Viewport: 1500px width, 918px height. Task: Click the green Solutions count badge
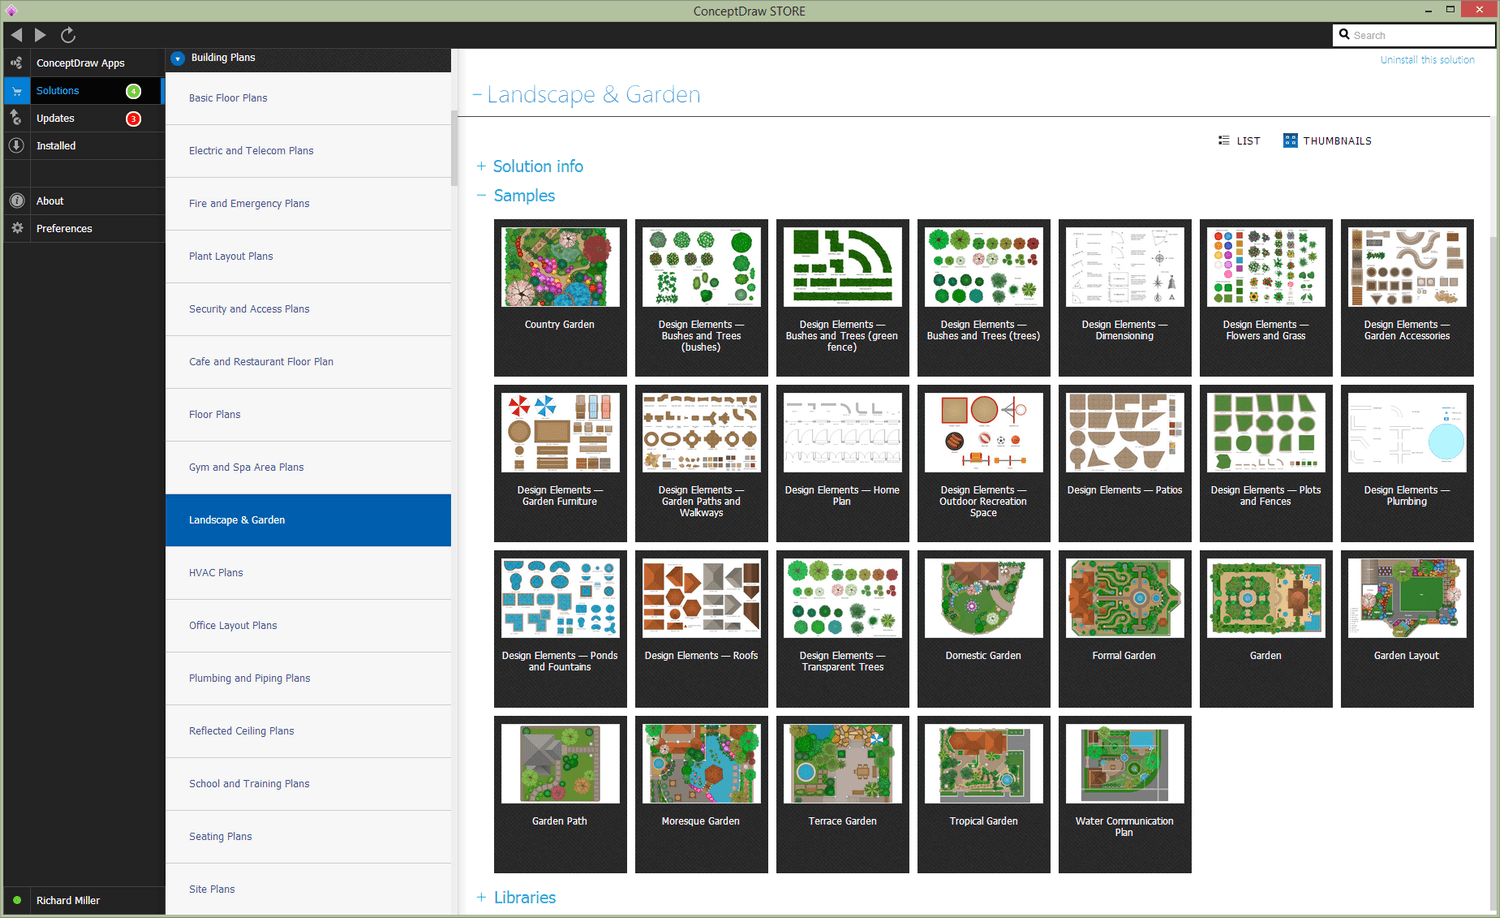[x=133, y=91]
